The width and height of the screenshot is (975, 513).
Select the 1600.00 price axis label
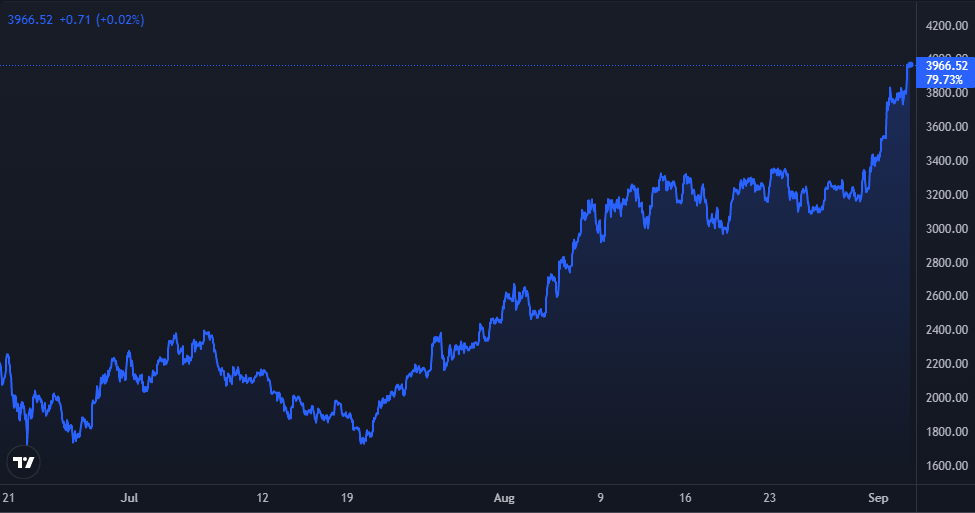click(x=946, y=466)
